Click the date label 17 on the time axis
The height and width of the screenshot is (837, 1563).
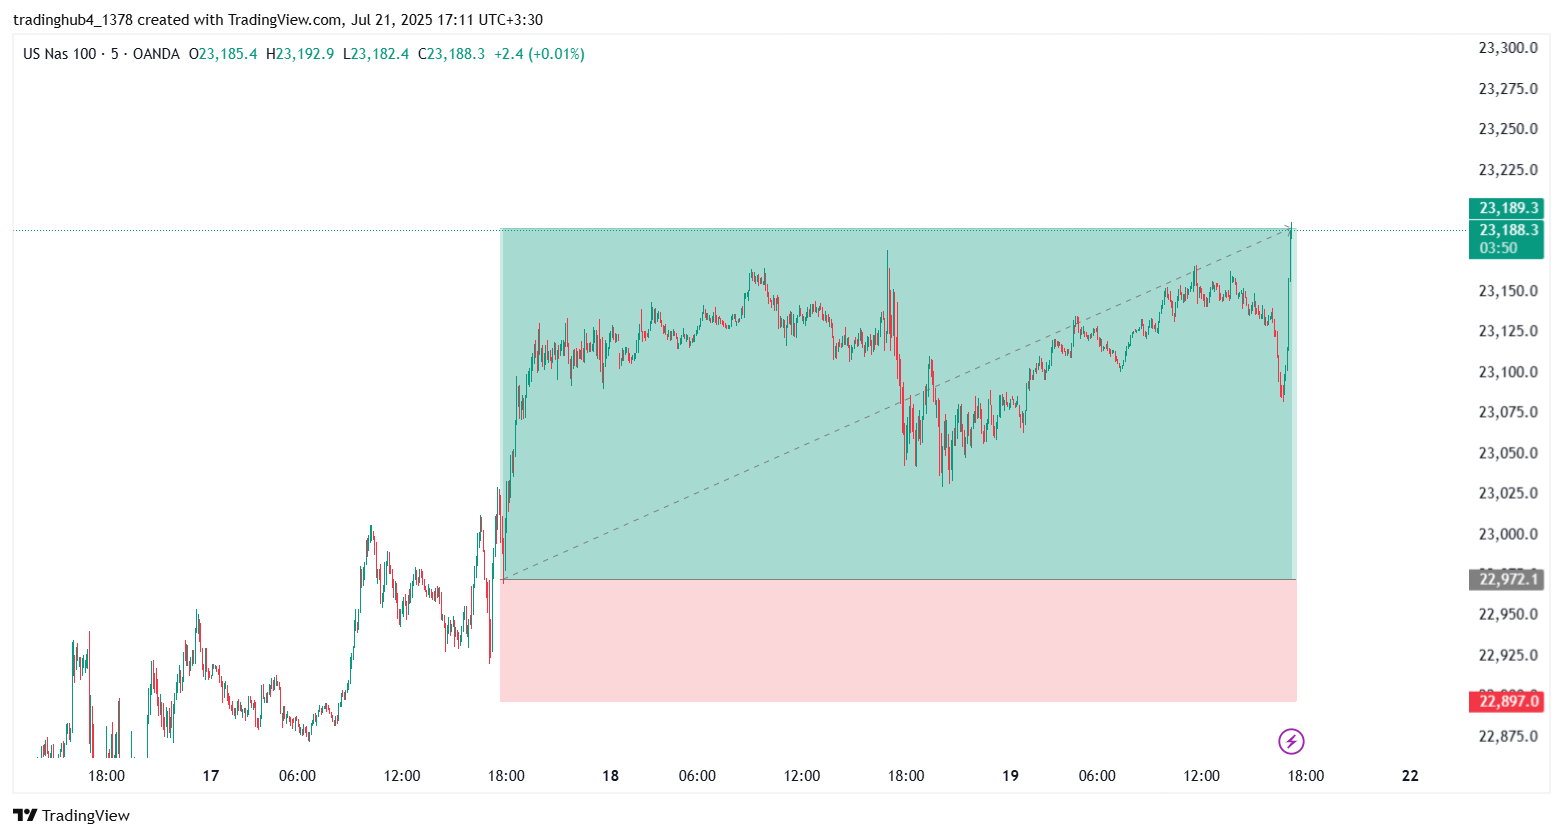(x=210, y=776)
